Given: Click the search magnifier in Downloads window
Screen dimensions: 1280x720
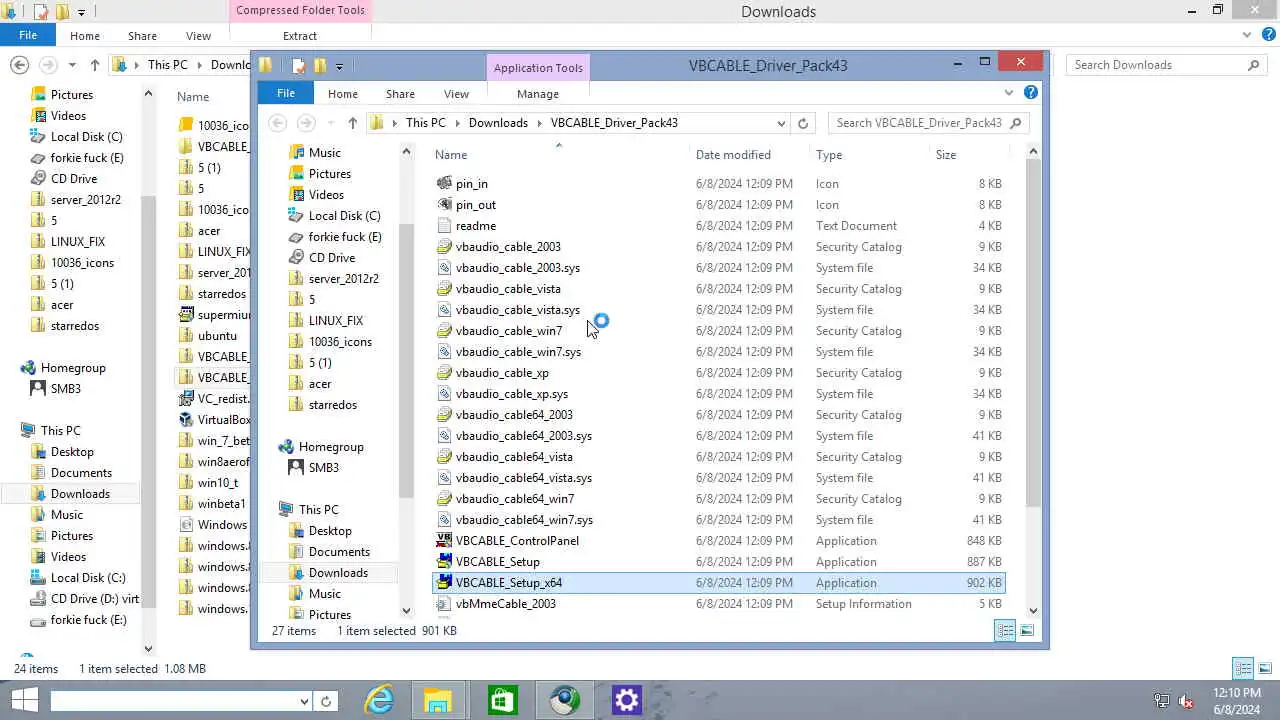Looking at the screenshot, I should 1253,65.
